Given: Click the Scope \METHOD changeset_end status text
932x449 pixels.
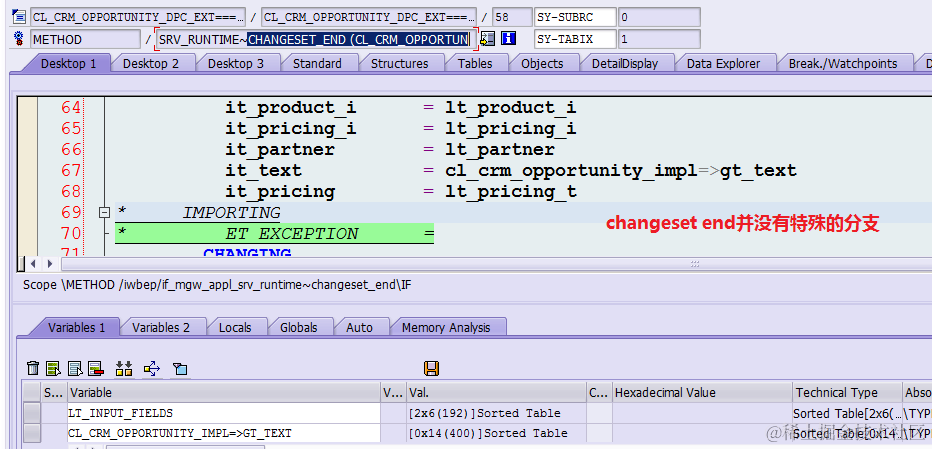Looking at the screenshot, I should pyautogui.click(x=217, y=285).
